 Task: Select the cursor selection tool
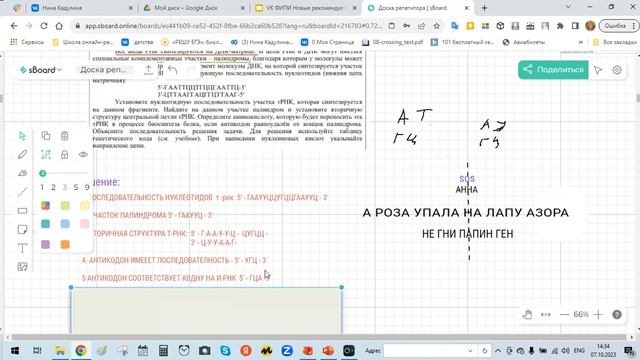pos(22,136)
